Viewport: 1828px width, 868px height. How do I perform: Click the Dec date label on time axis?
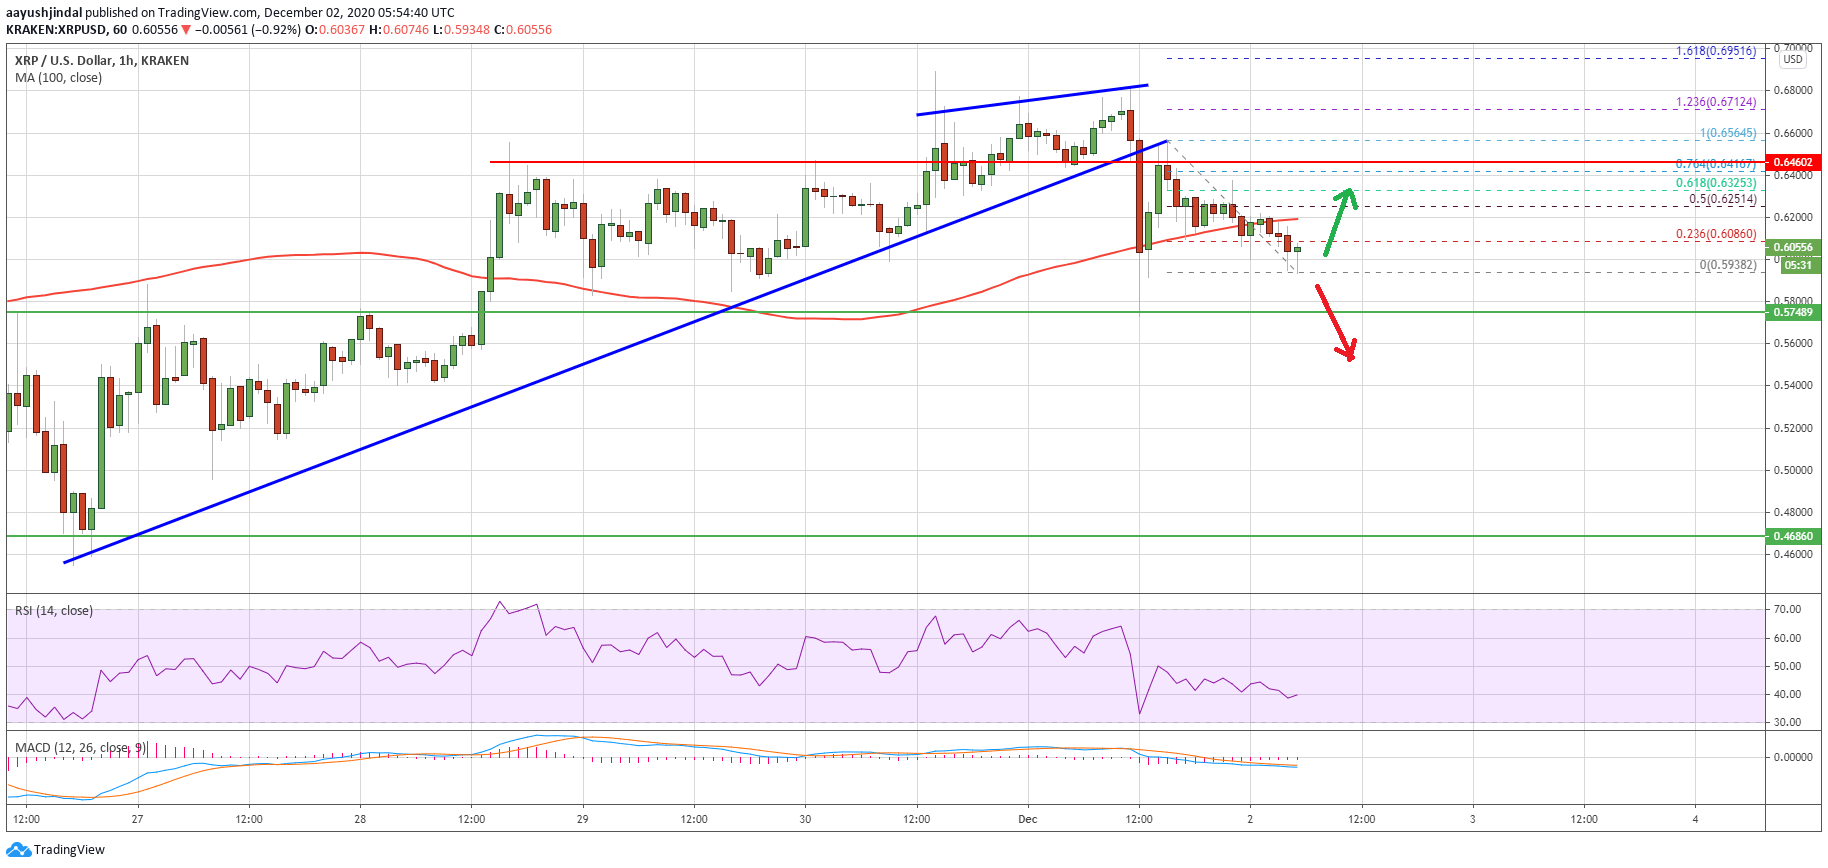[1028, 819]
